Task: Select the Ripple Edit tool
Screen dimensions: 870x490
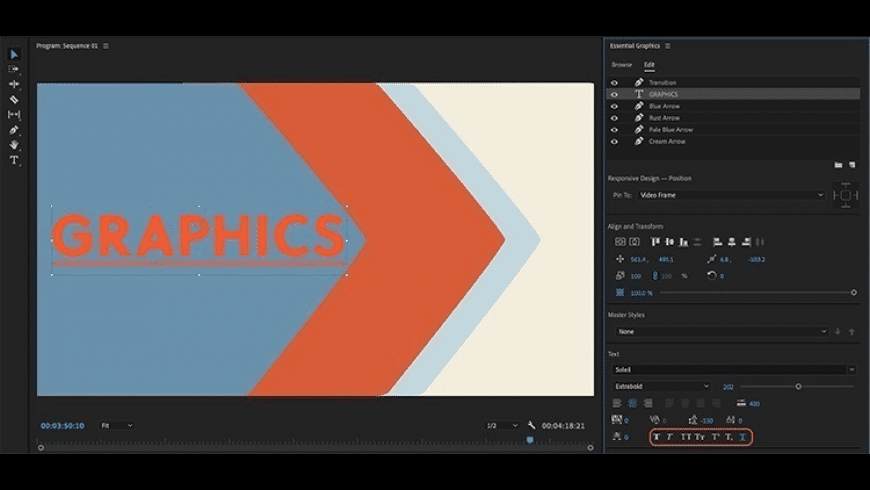Action: 14,84
